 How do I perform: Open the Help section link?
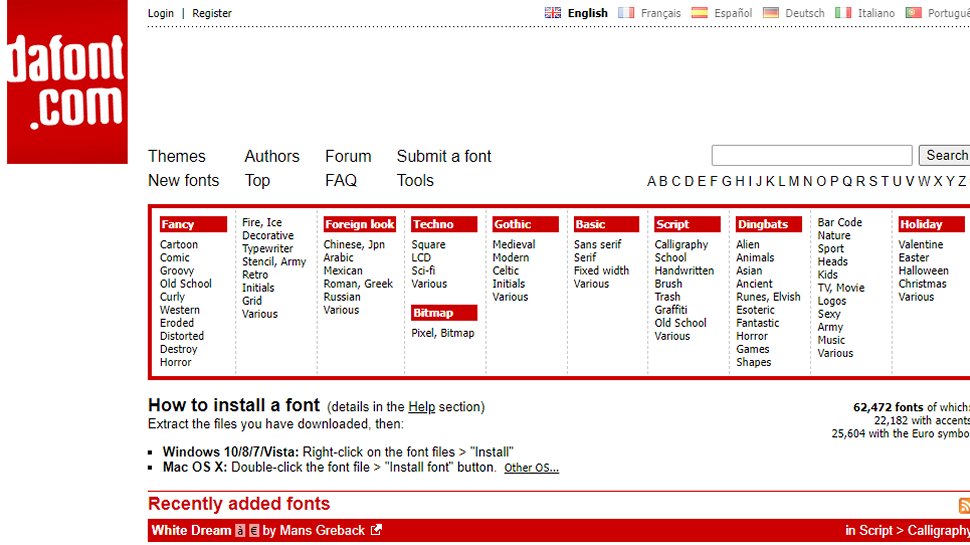[421, 407]
